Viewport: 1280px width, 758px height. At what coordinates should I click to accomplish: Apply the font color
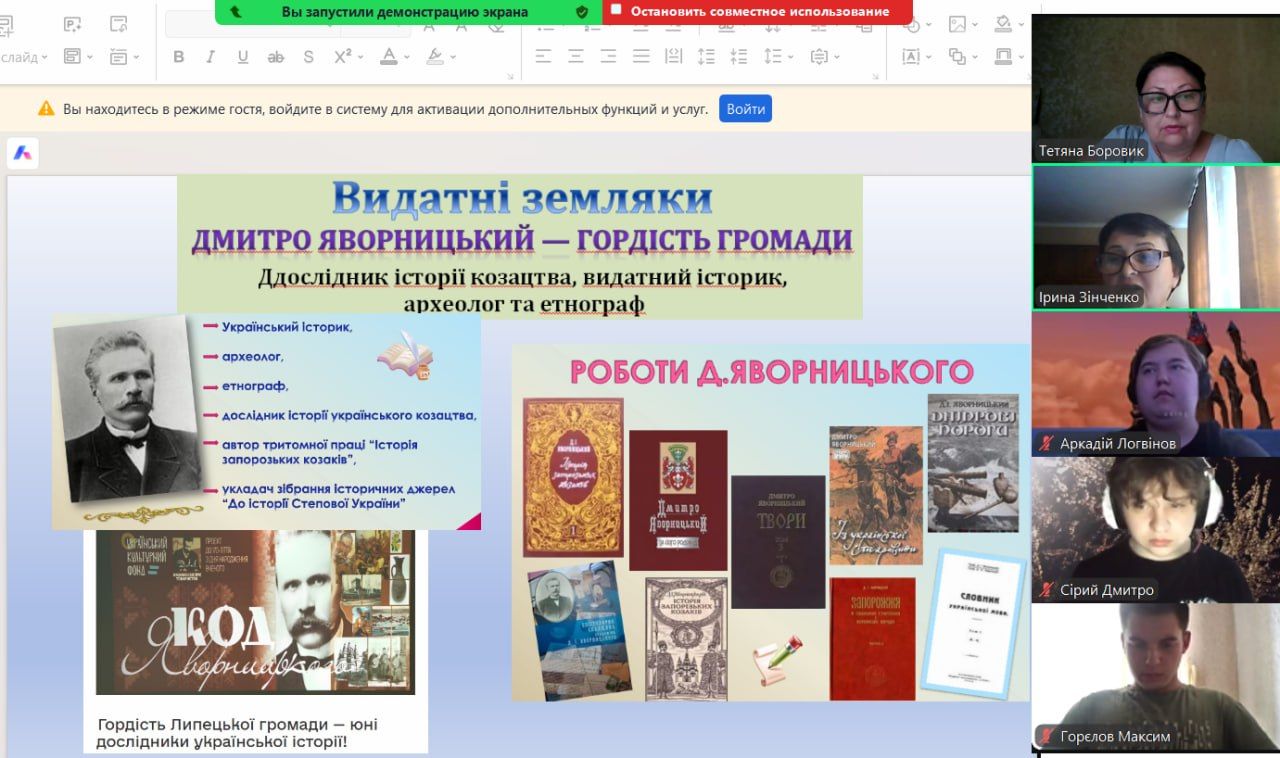(389, 57)
